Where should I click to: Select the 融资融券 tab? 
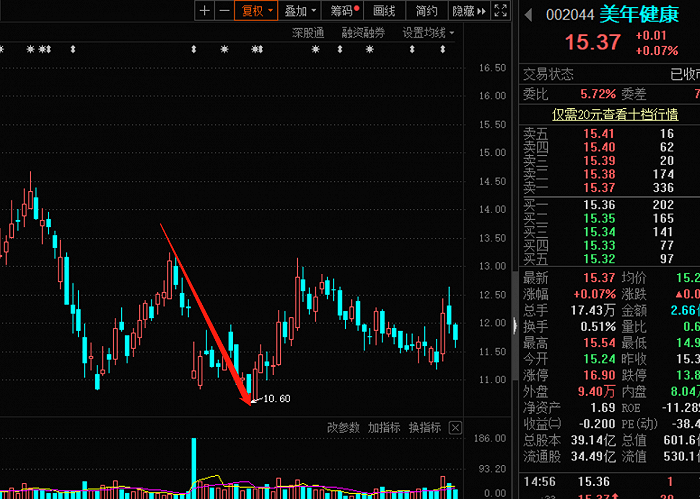tap(363, 33)
